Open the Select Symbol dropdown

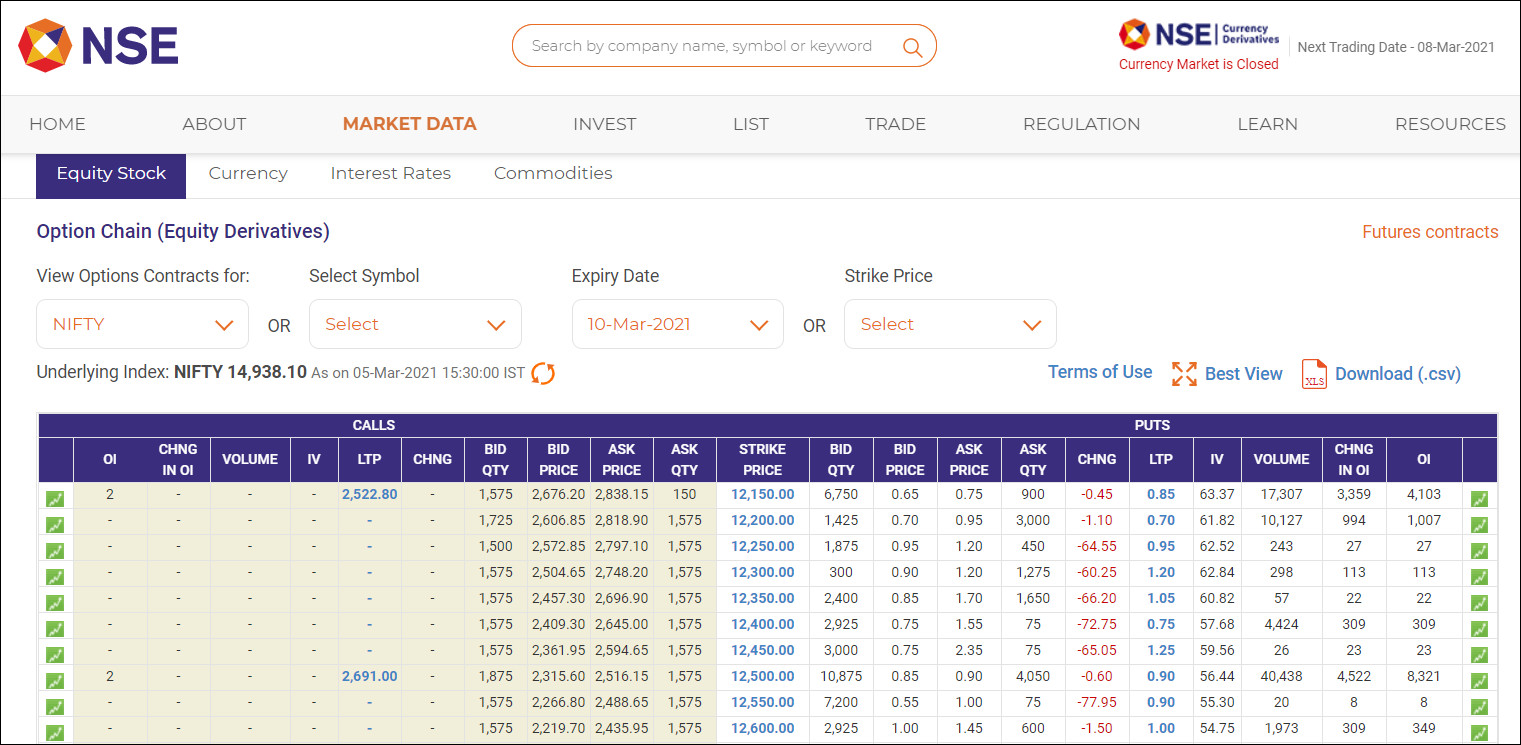(x=415, y=324)
